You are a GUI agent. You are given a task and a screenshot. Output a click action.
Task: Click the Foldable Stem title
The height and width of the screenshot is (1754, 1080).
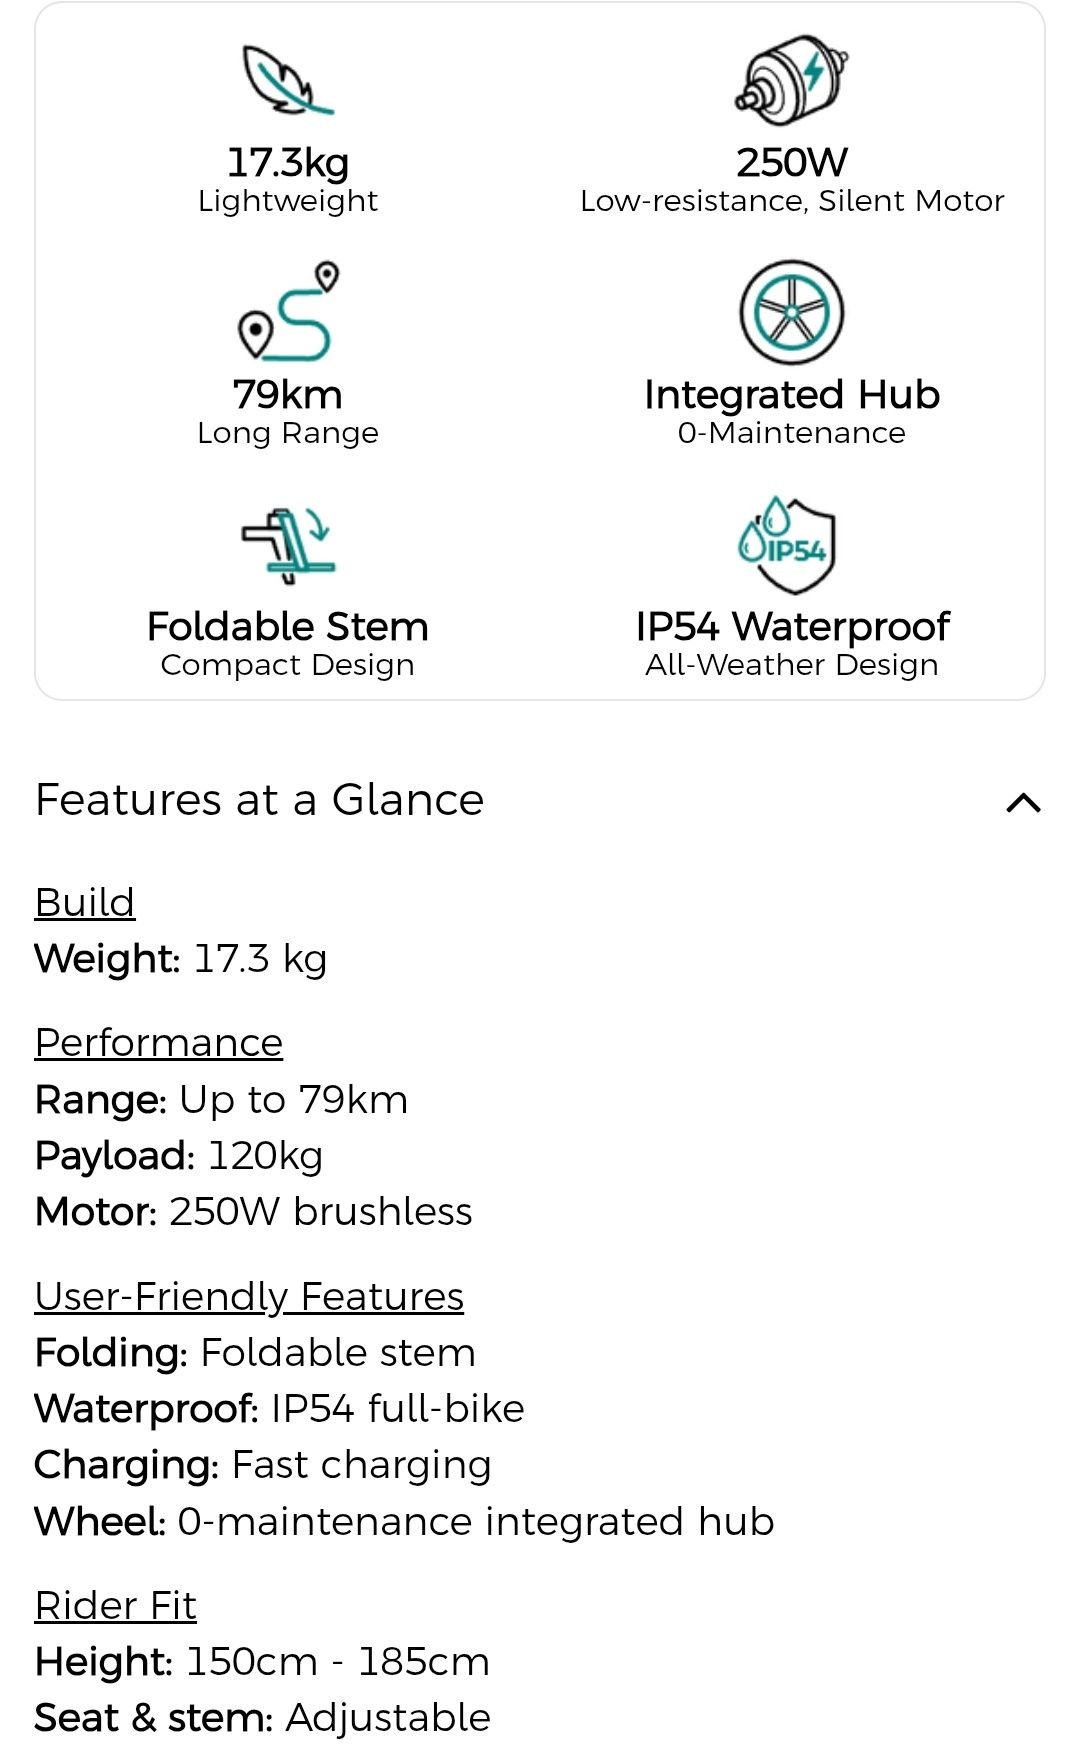(x=288, y=627)
